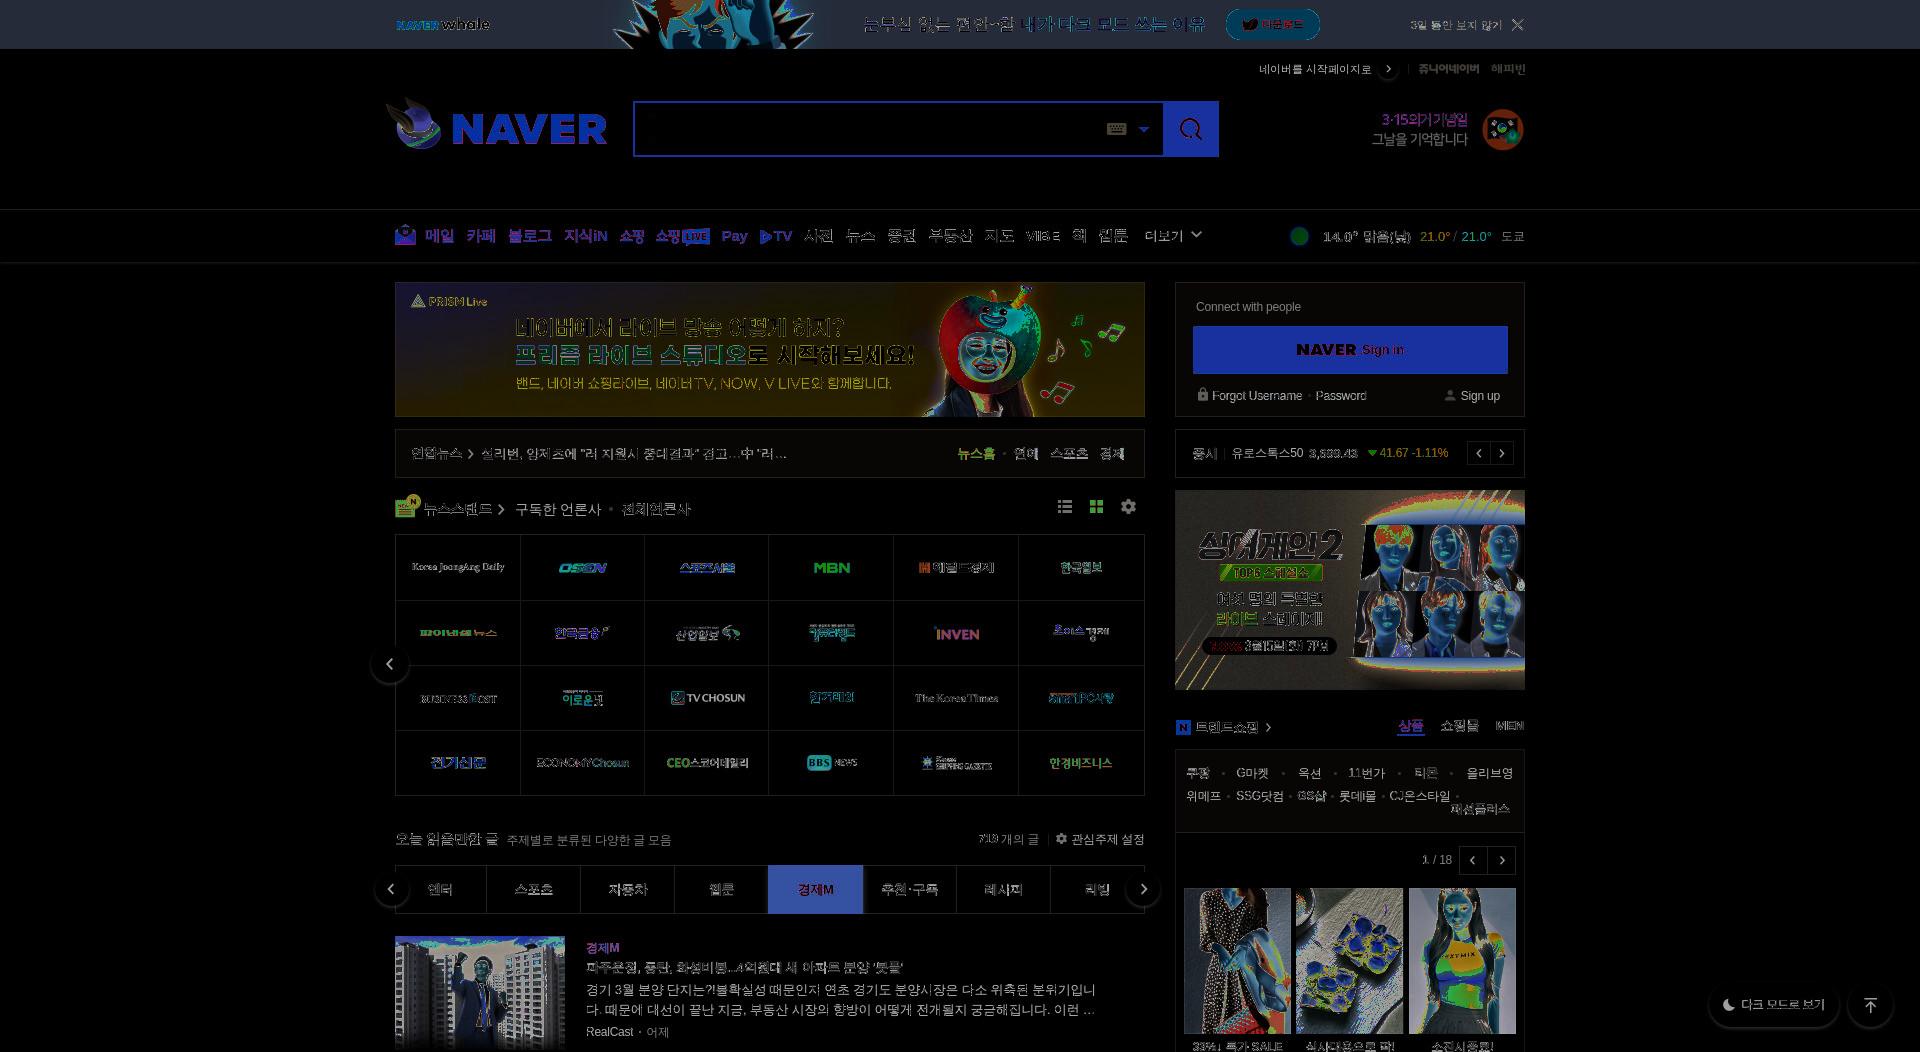1920x1052 pixels.
Task: Open 관심주제 설정 settings
Action: tap(1100, 839)
